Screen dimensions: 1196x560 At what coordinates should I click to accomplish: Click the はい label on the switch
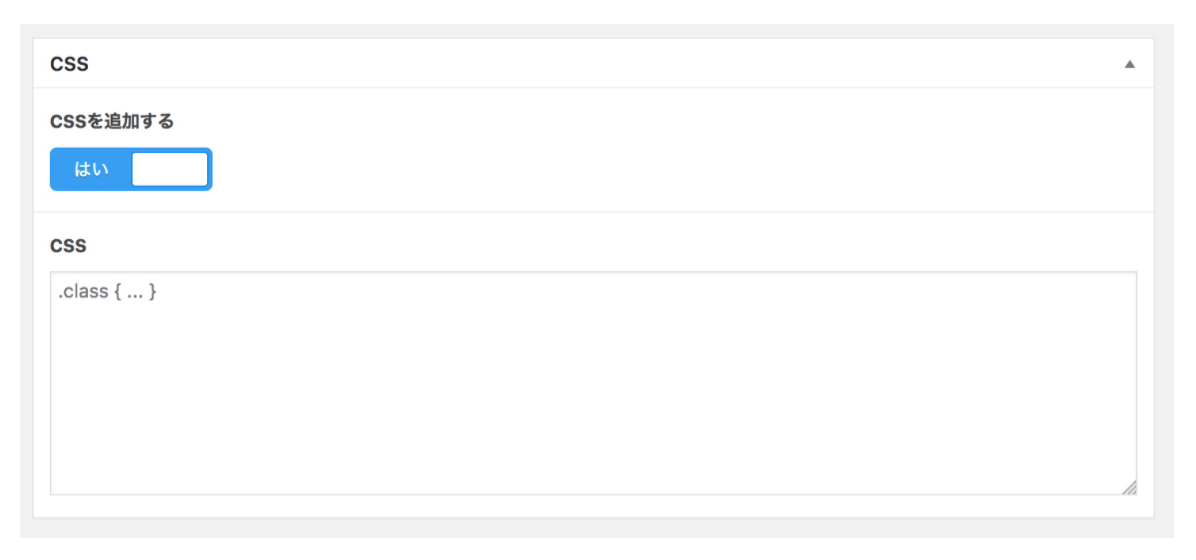pos(92,170)
